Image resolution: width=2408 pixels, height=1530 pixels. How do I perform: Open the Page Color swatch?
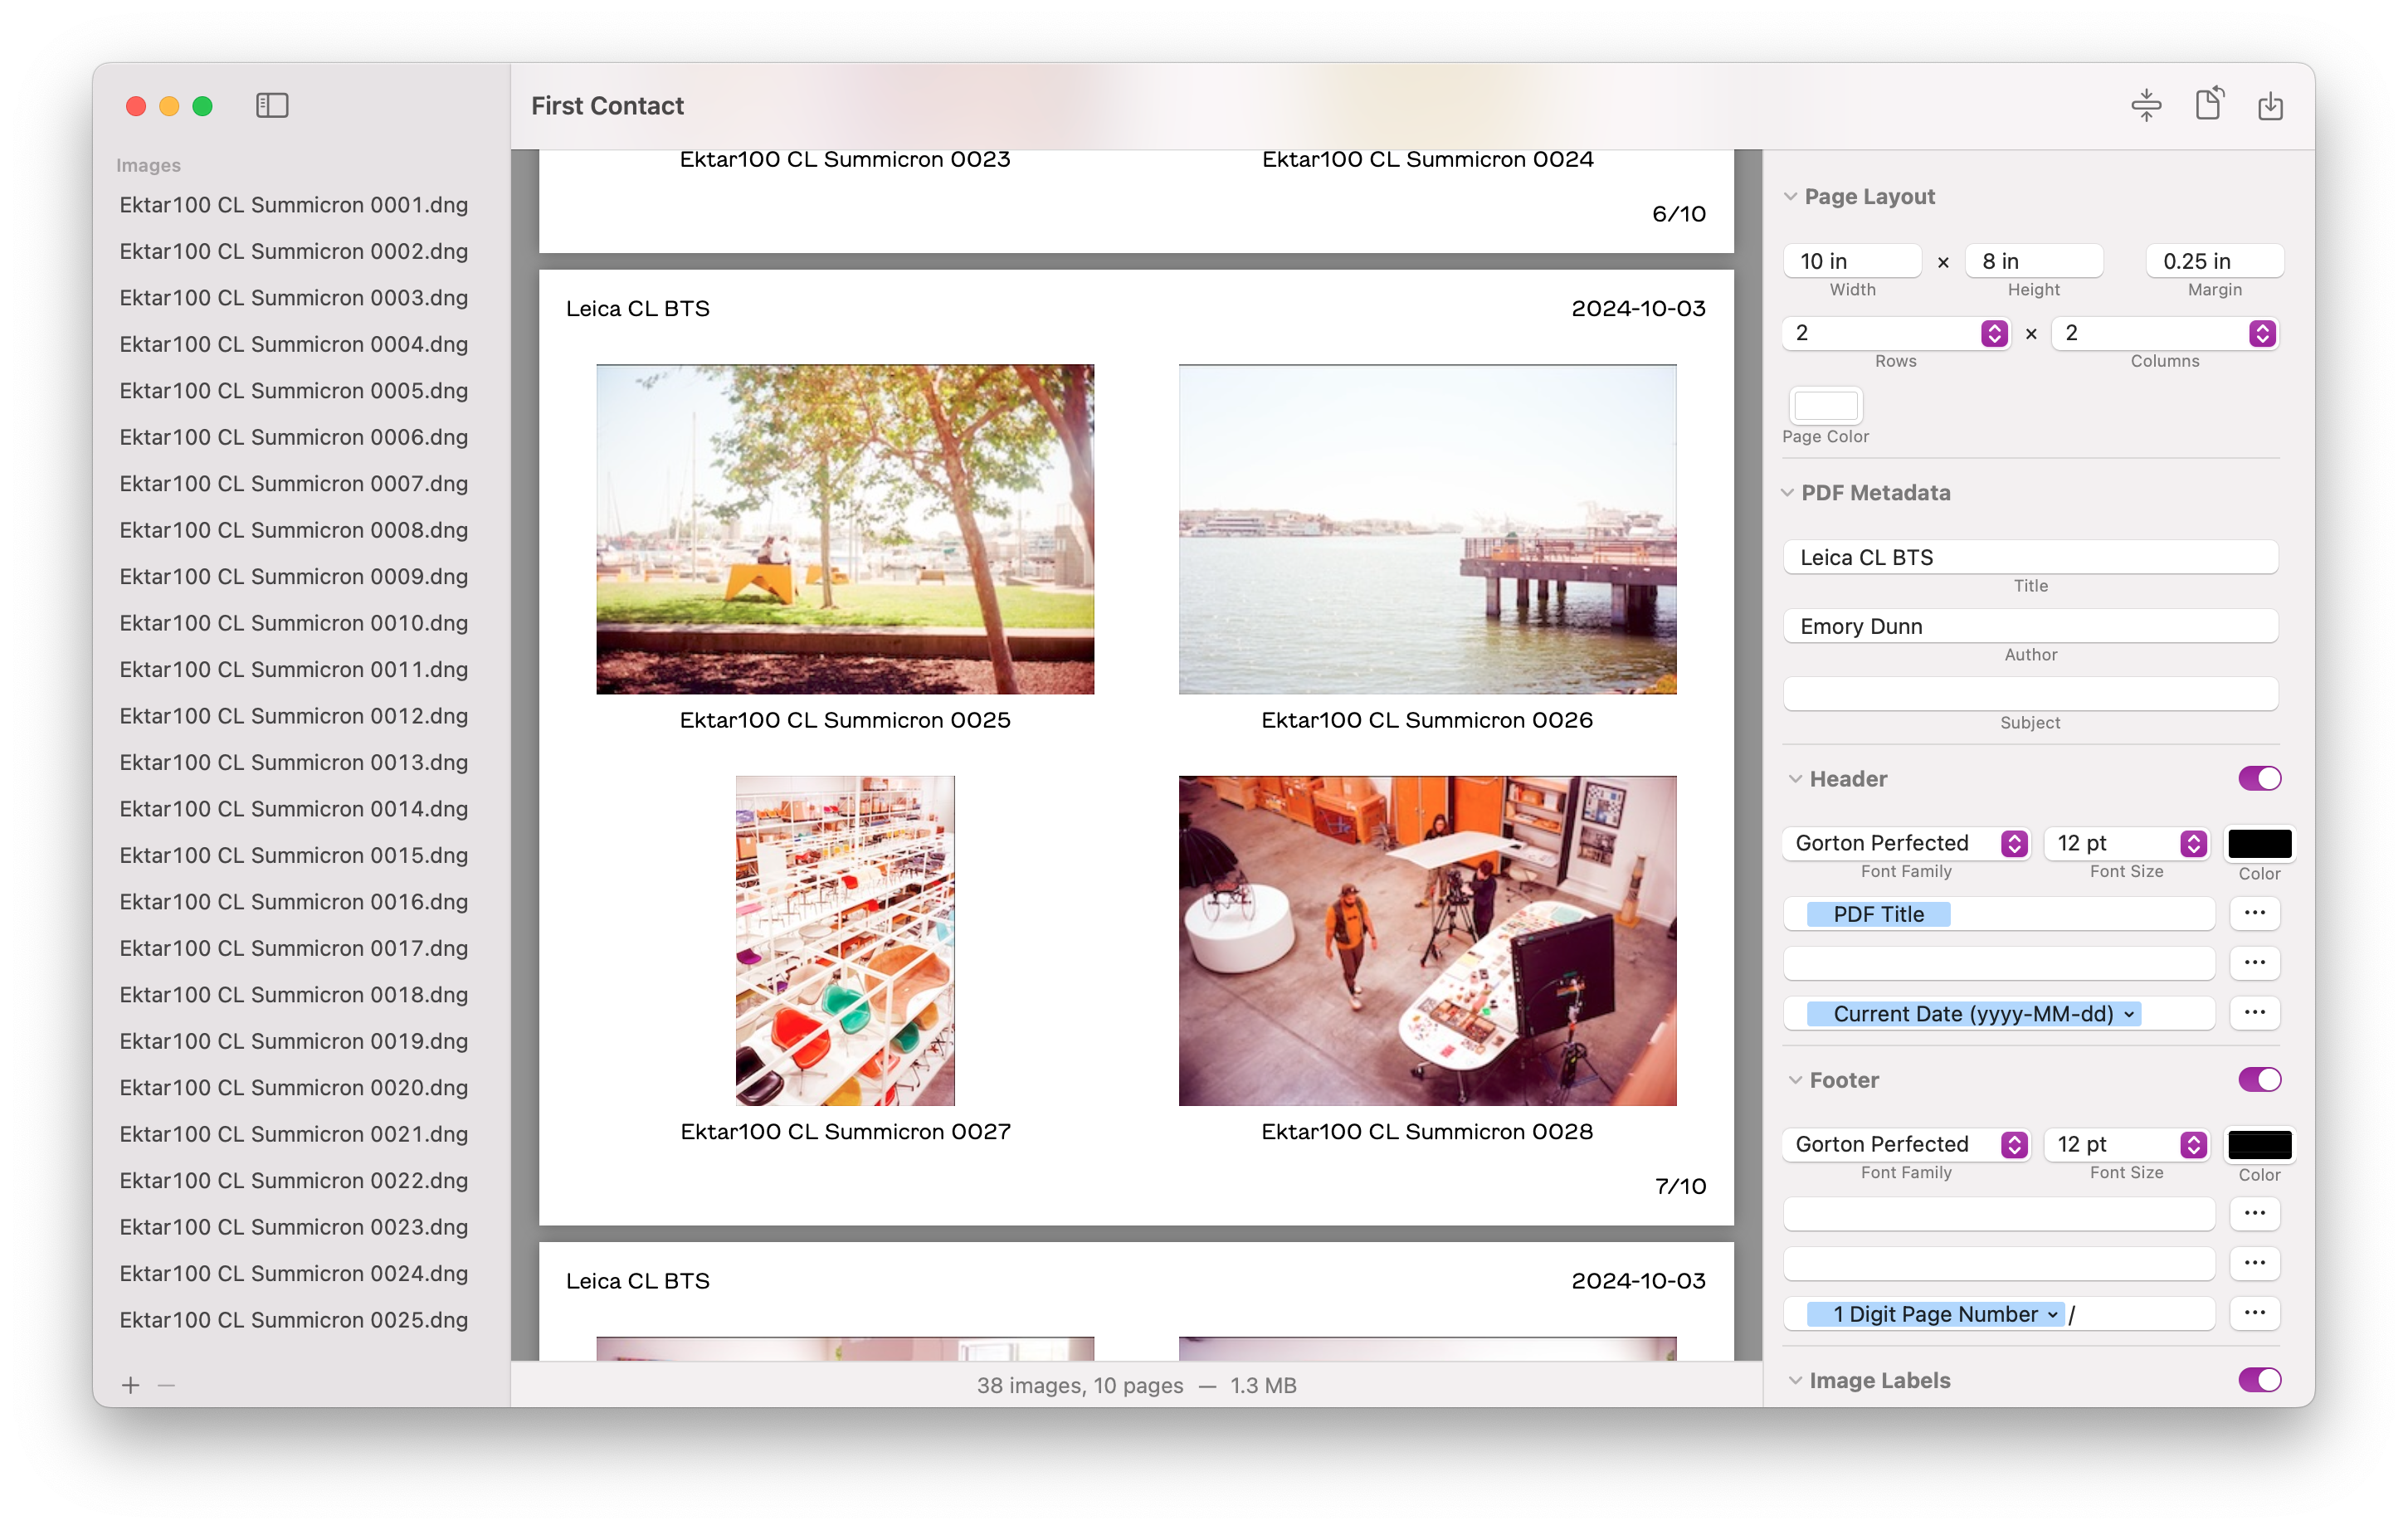coord(1825,405)
